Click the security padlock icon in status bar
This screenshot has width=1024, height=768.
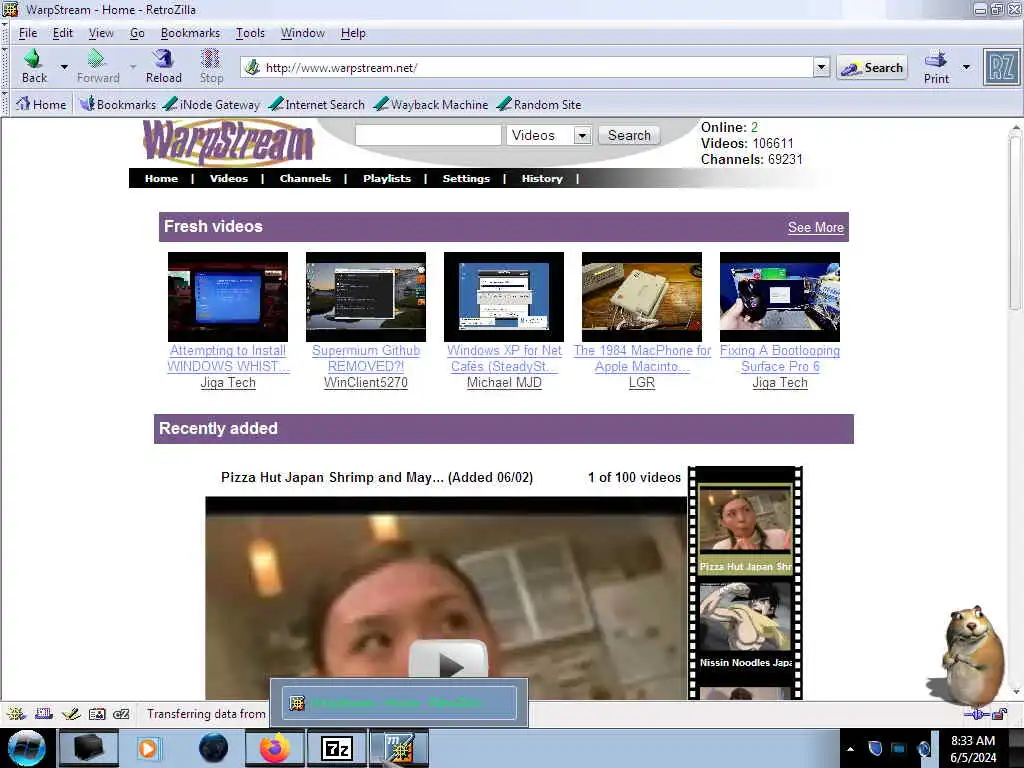(x=999, y=714)
